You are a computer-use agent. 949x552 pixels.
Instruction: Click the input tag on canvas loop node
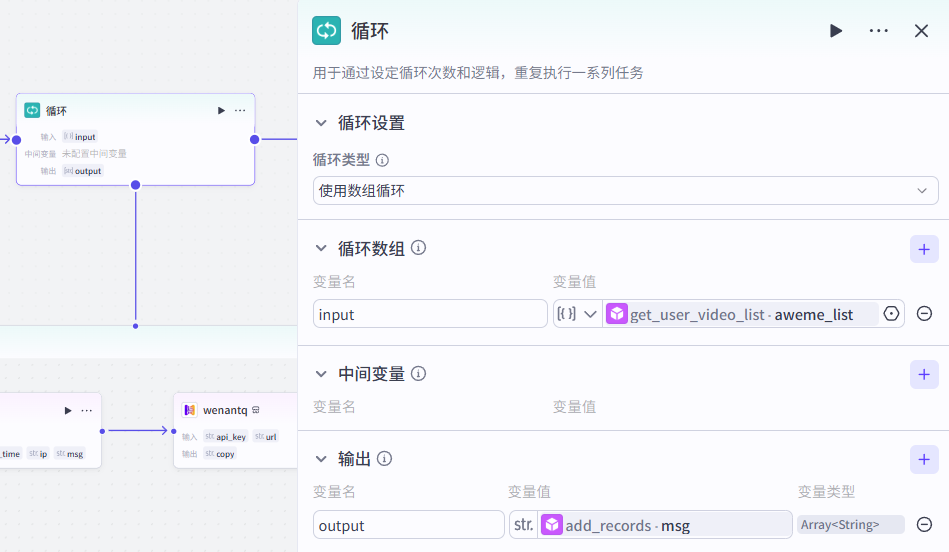[x=79, y=137]
